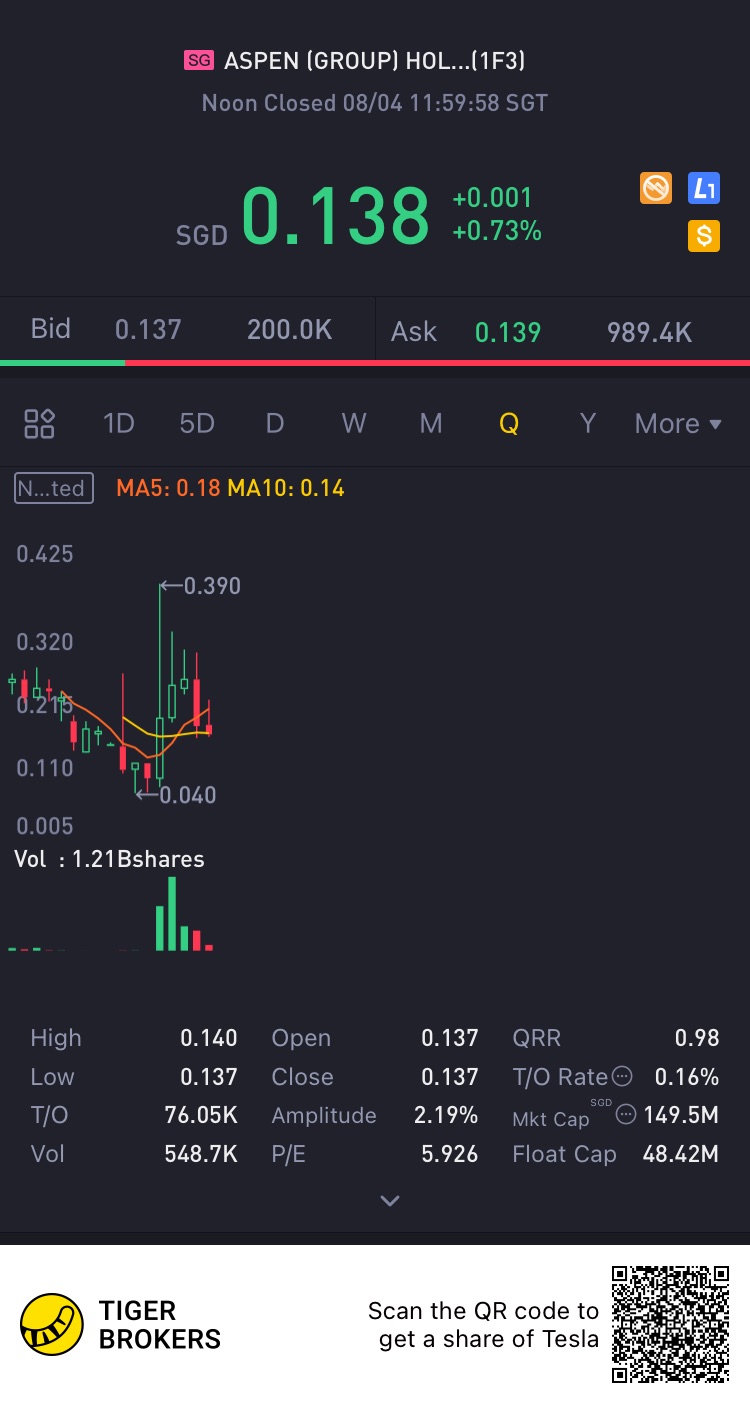The image size is (750, 1405).
Task: Select the Q quarterly chart tab
Action: pos(509,424)
